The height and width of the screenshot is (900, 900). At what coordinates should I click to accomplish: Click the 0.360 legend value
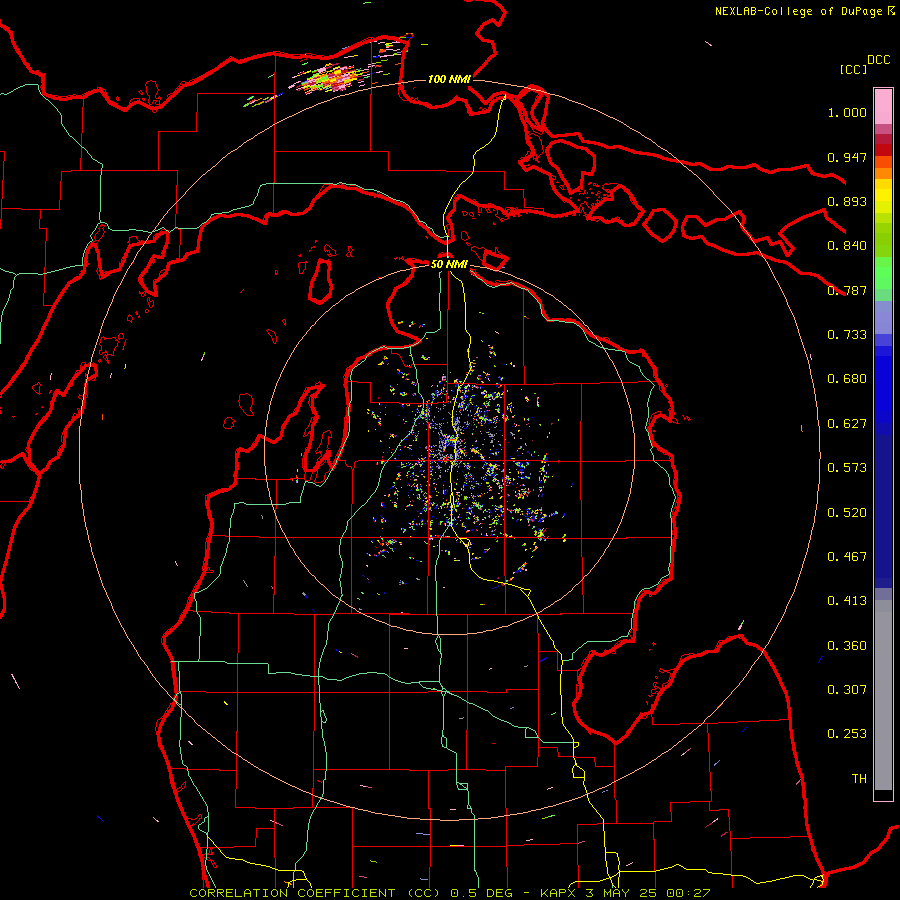point(847,646)
